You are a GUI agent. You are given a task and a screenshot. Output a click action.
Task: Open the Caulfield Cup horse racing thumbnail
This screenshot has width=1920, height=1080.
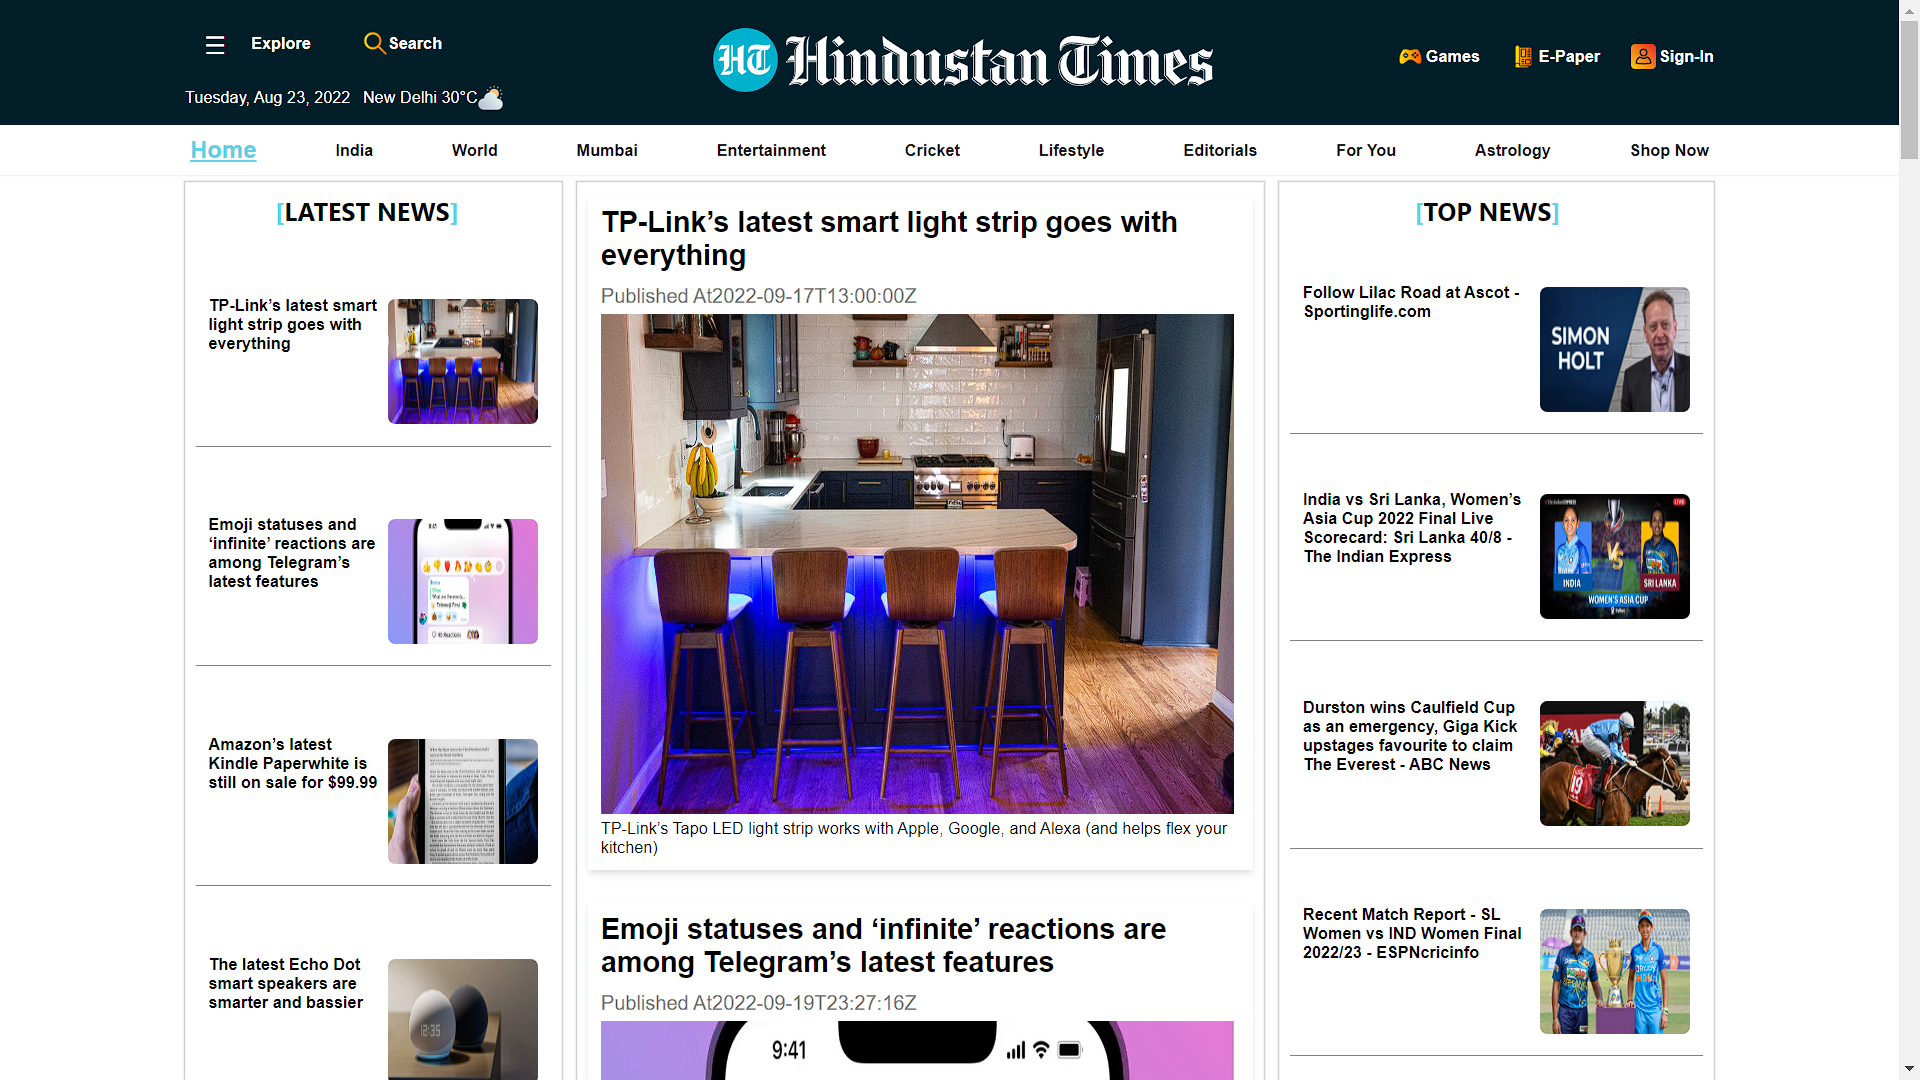[x=1614, y=764]
